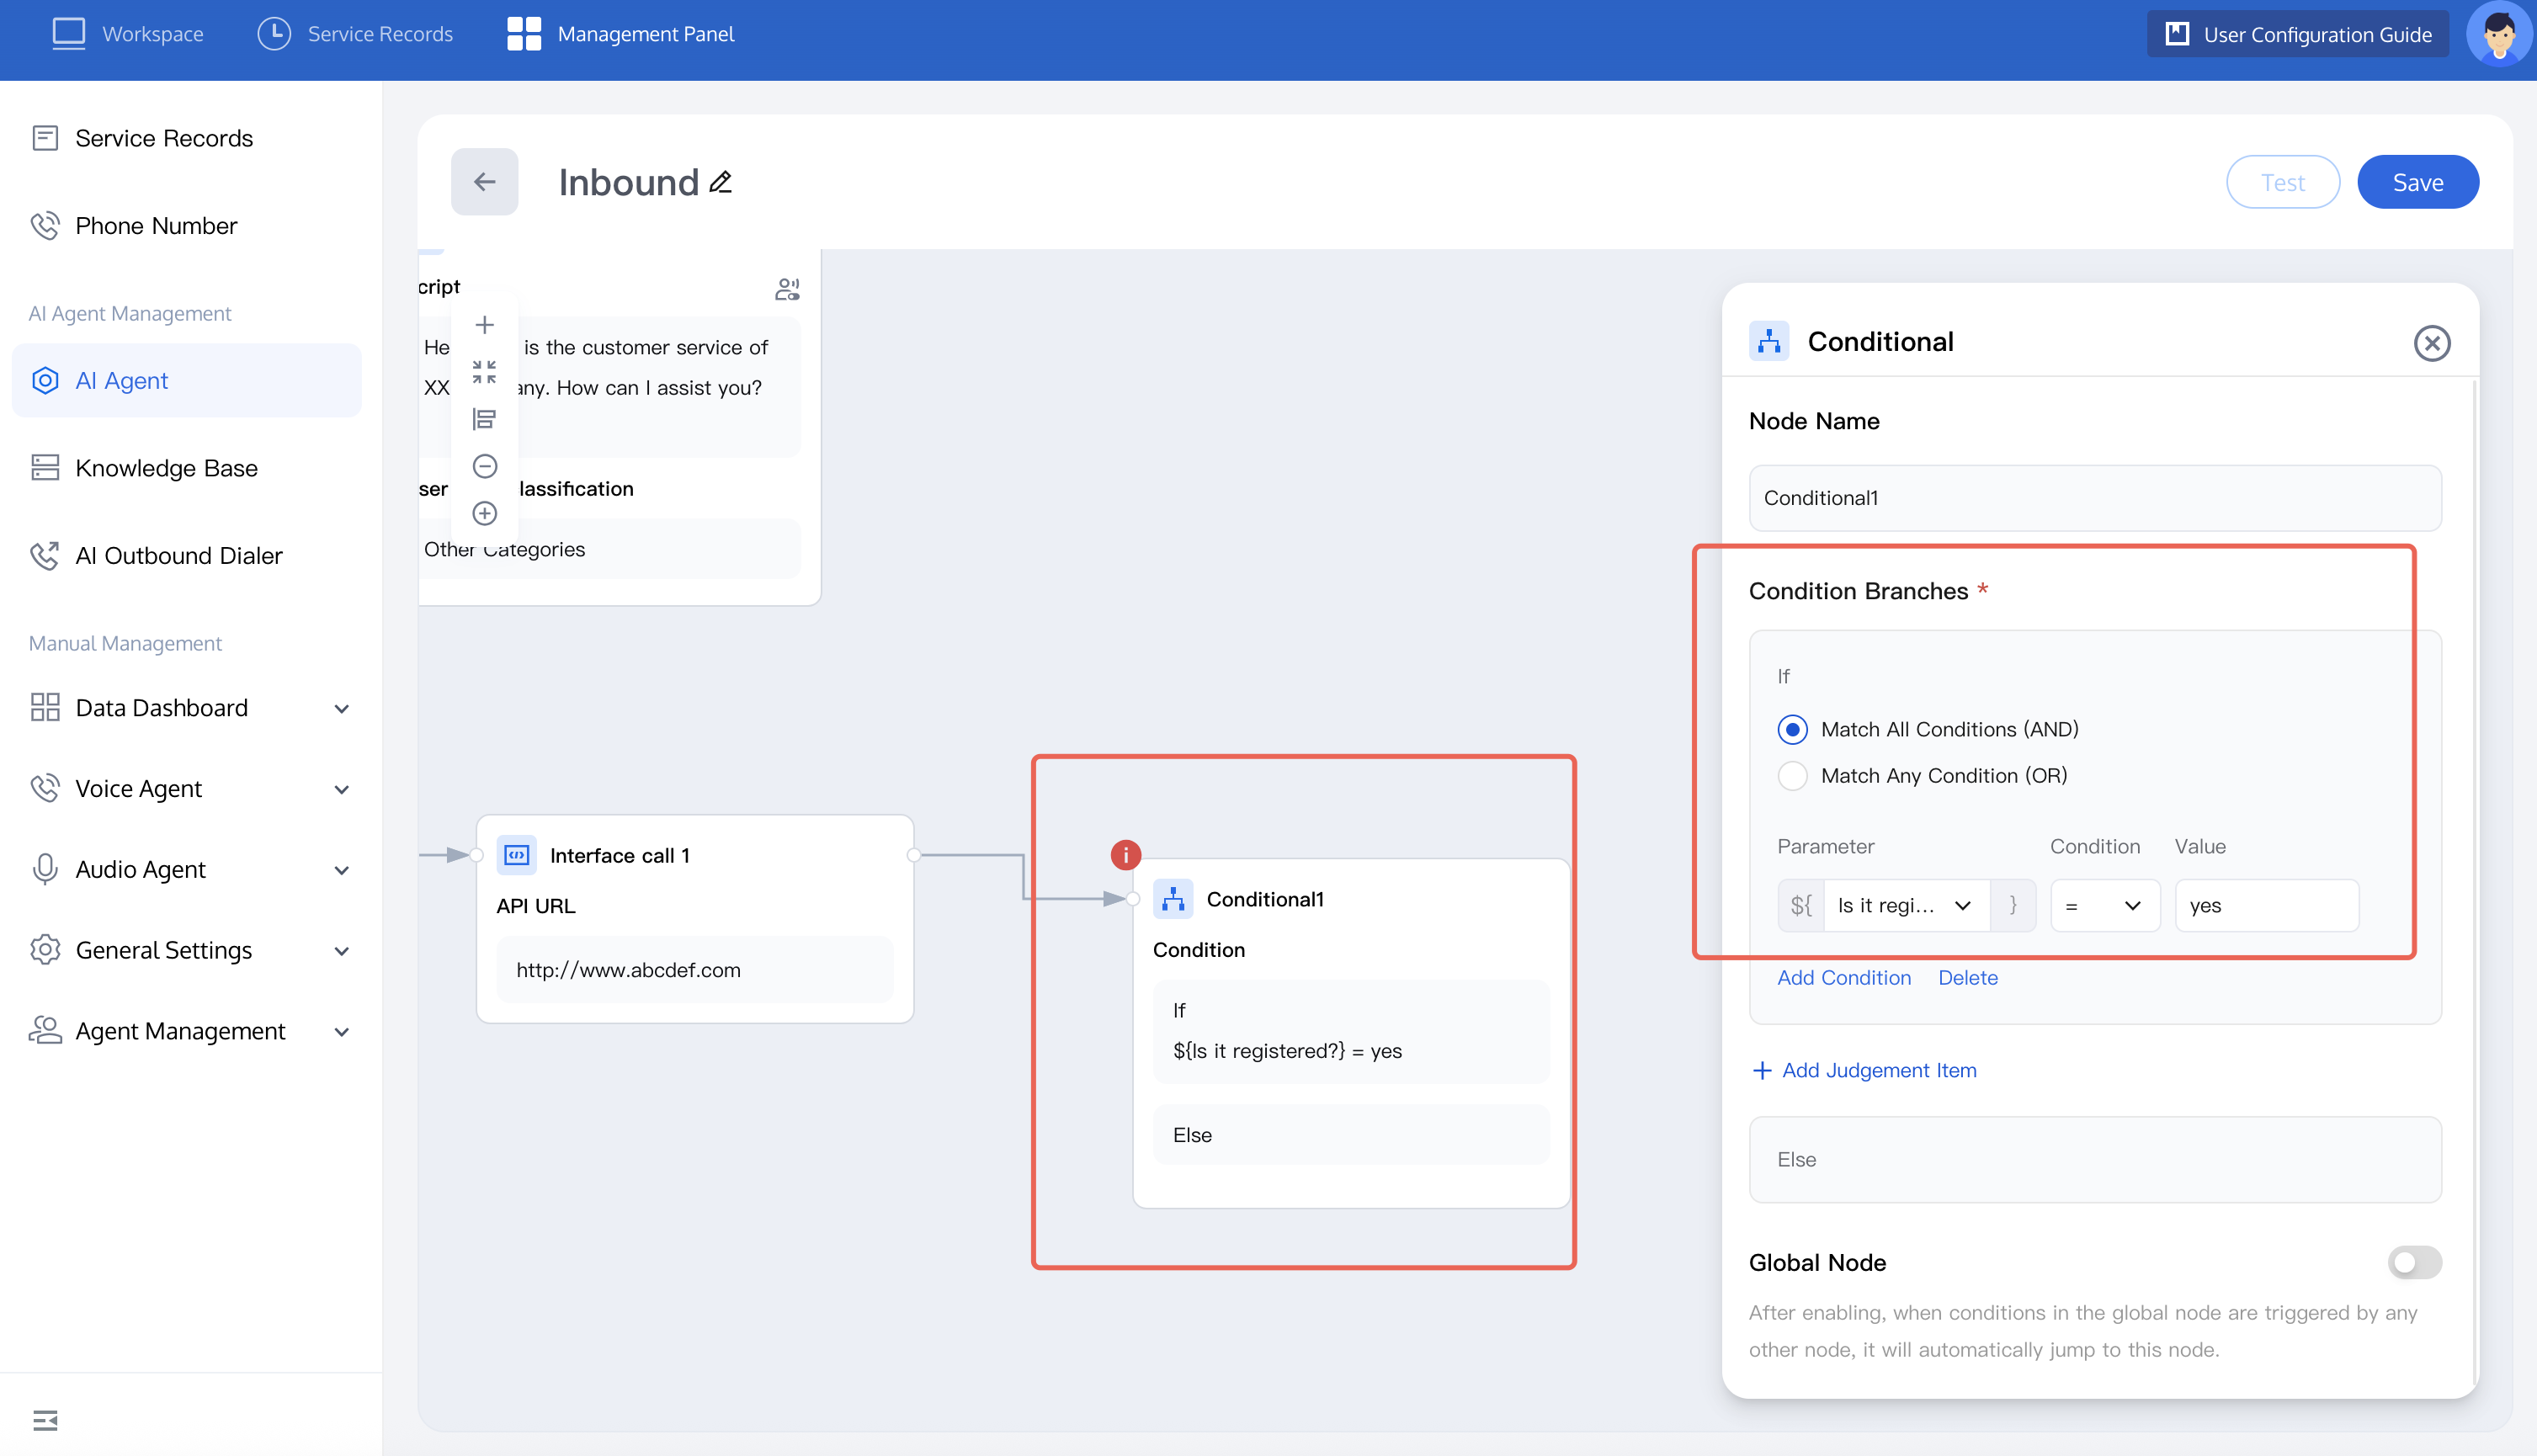Click the auto-align layout icon
2537x1456 pixels.
coord(484,419)
